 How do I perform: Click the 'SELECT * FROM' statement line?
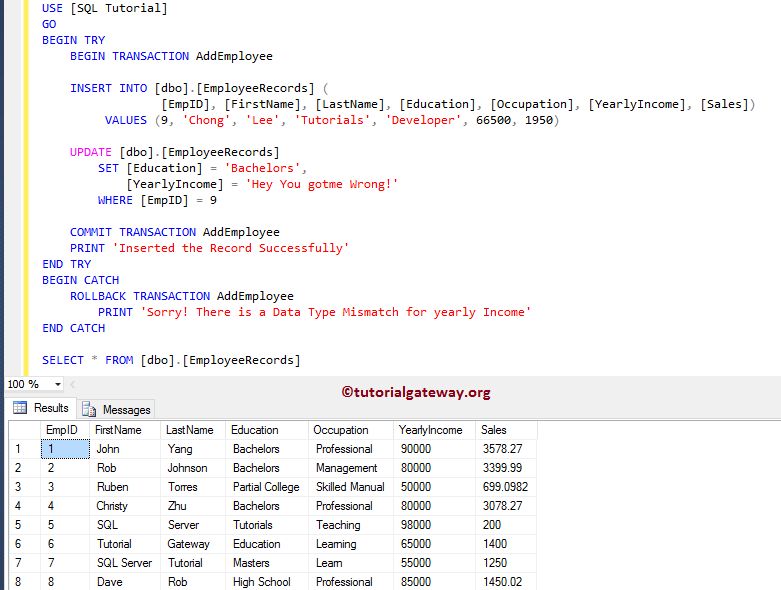[171, 360]
